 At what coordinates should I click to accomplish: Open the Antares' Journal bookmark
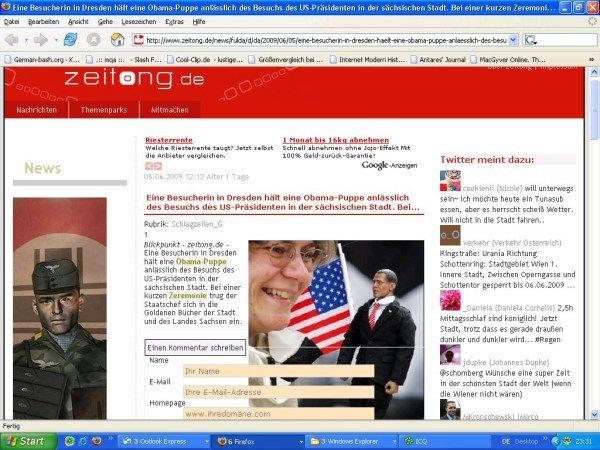point(438,59)
